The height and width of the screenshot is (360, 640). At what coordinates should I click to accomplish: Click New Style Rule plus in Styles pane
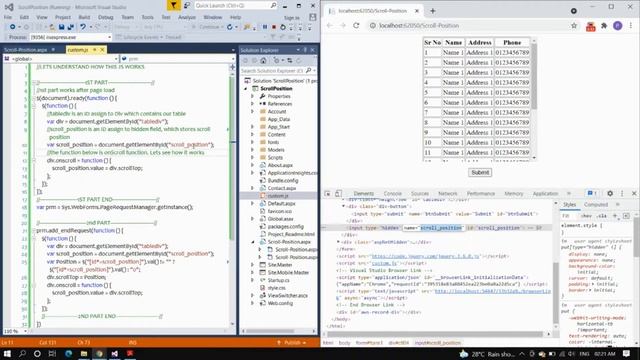615,216
